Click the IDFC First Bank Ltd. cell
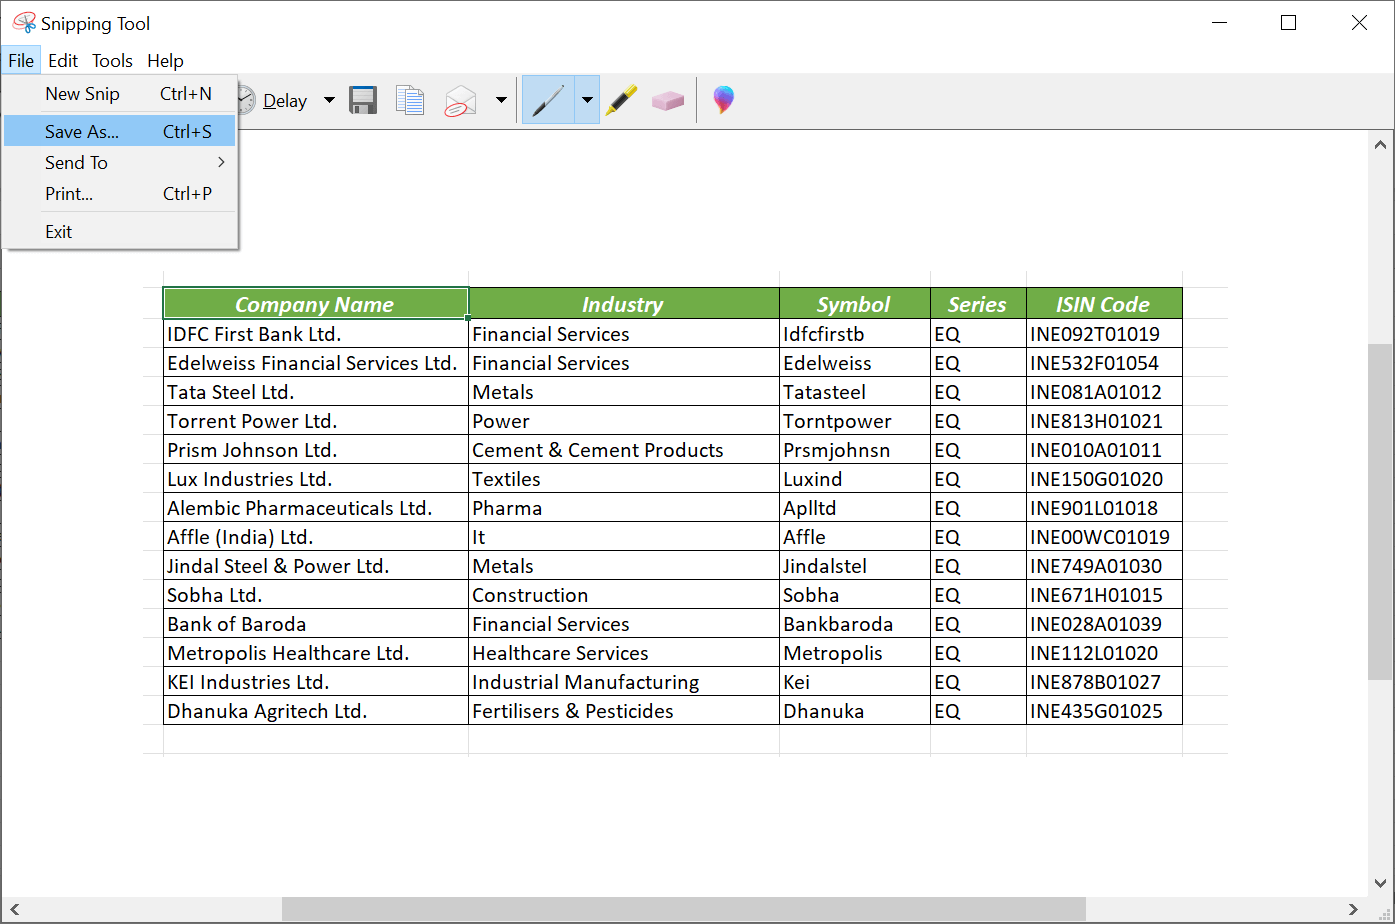Screen dimensions: 1395x924 point(315,334)
